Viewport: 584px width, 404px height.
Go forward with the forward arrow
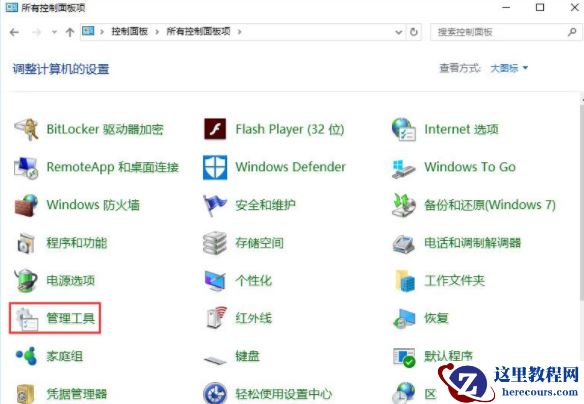tap(36, 32)
